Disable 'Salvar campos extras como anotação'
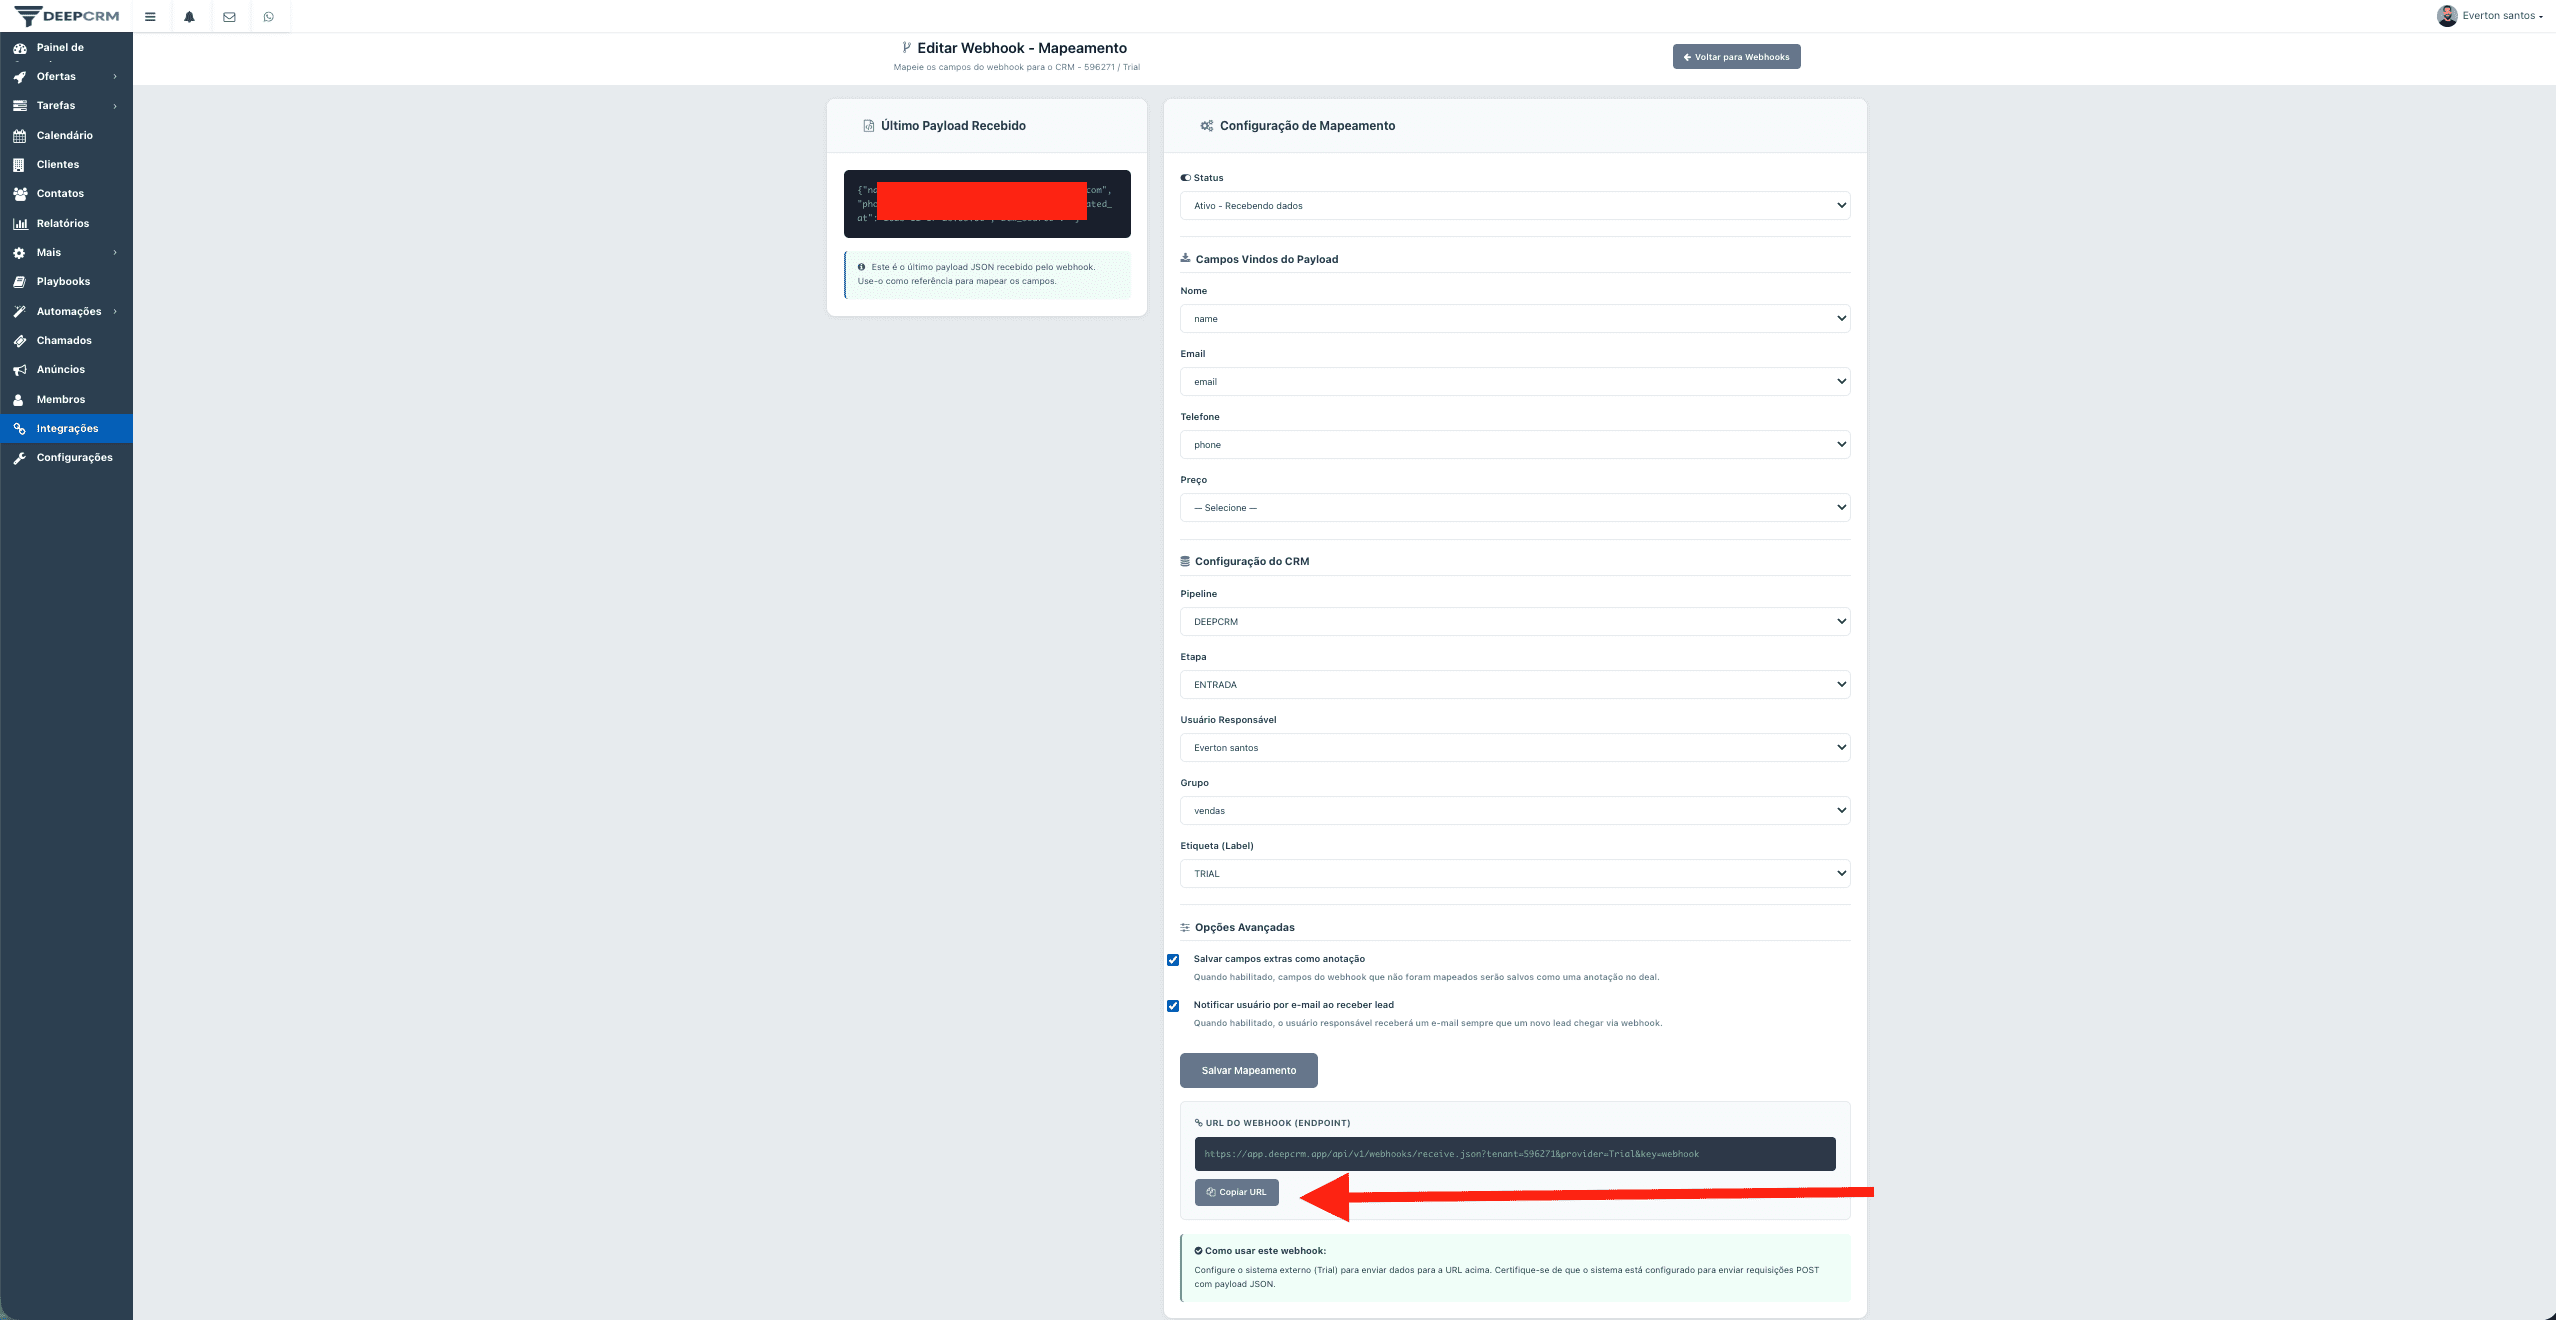This screenshot has height=1320, width=2556. (x=1172, y=959)
